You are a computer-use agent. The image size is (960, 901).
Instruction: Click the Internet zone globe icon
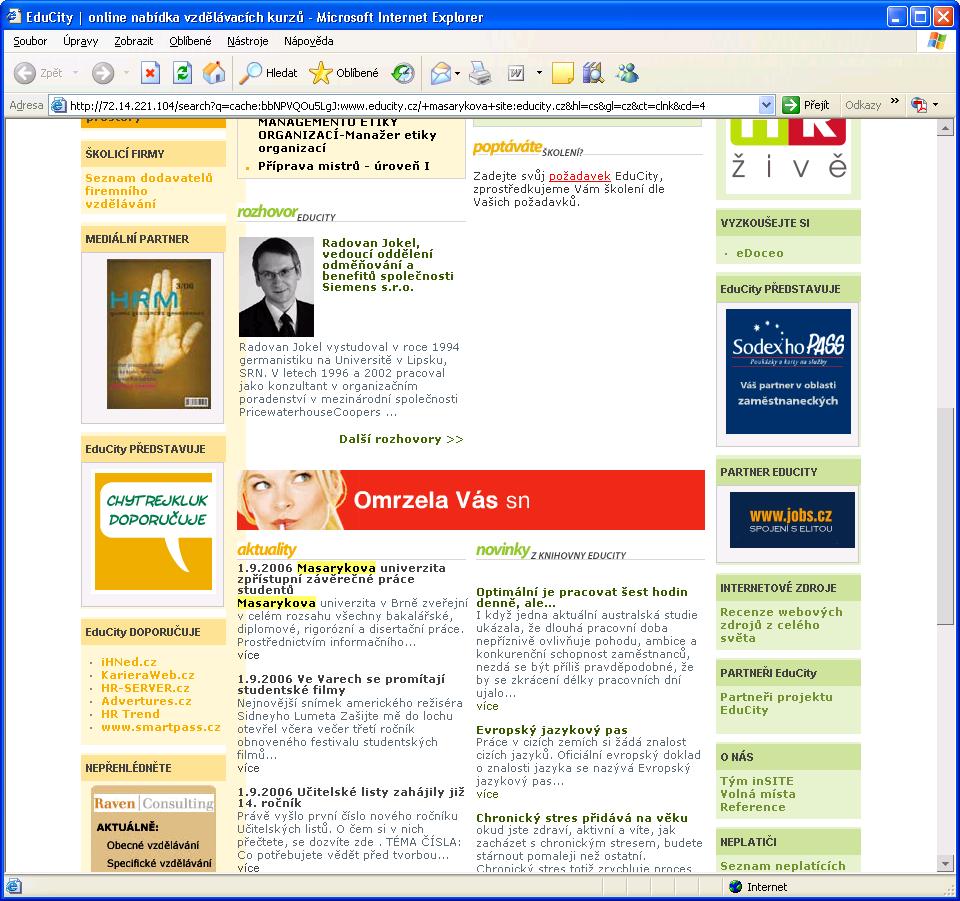click(x=735, y=886)
